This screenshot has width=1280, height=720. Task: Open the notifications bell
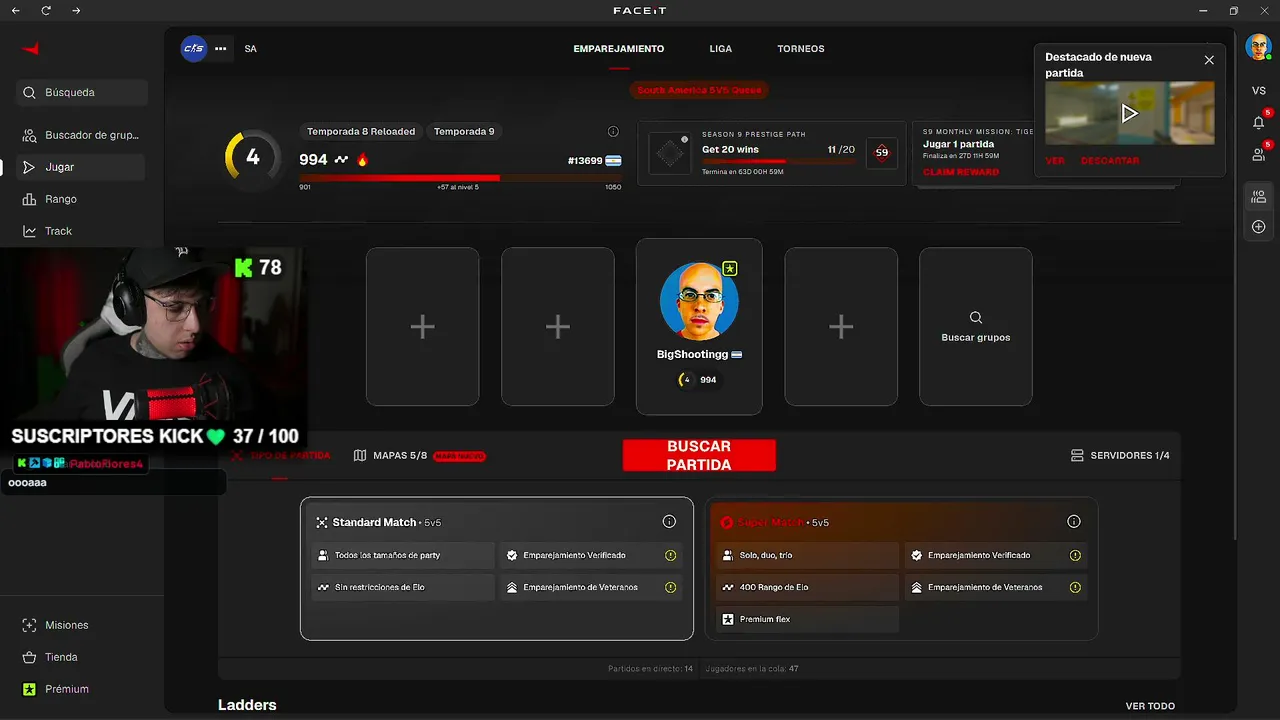tap(1259, 122)
